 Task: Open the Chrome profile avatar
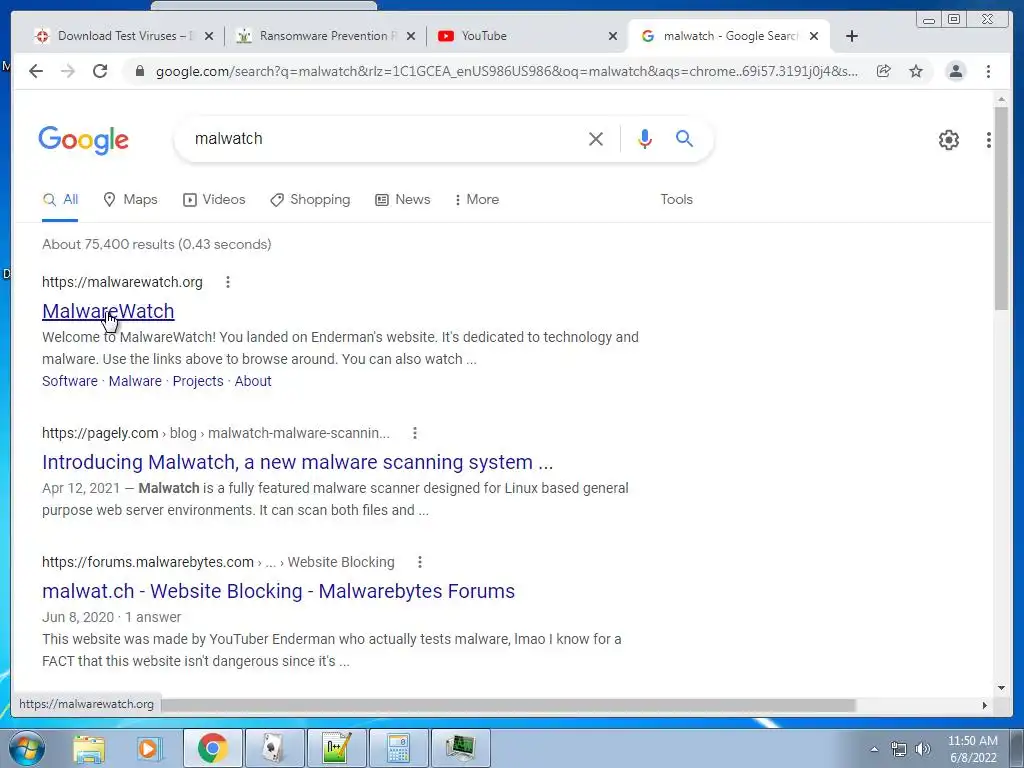pyautogui.click(x=955, y=71)
